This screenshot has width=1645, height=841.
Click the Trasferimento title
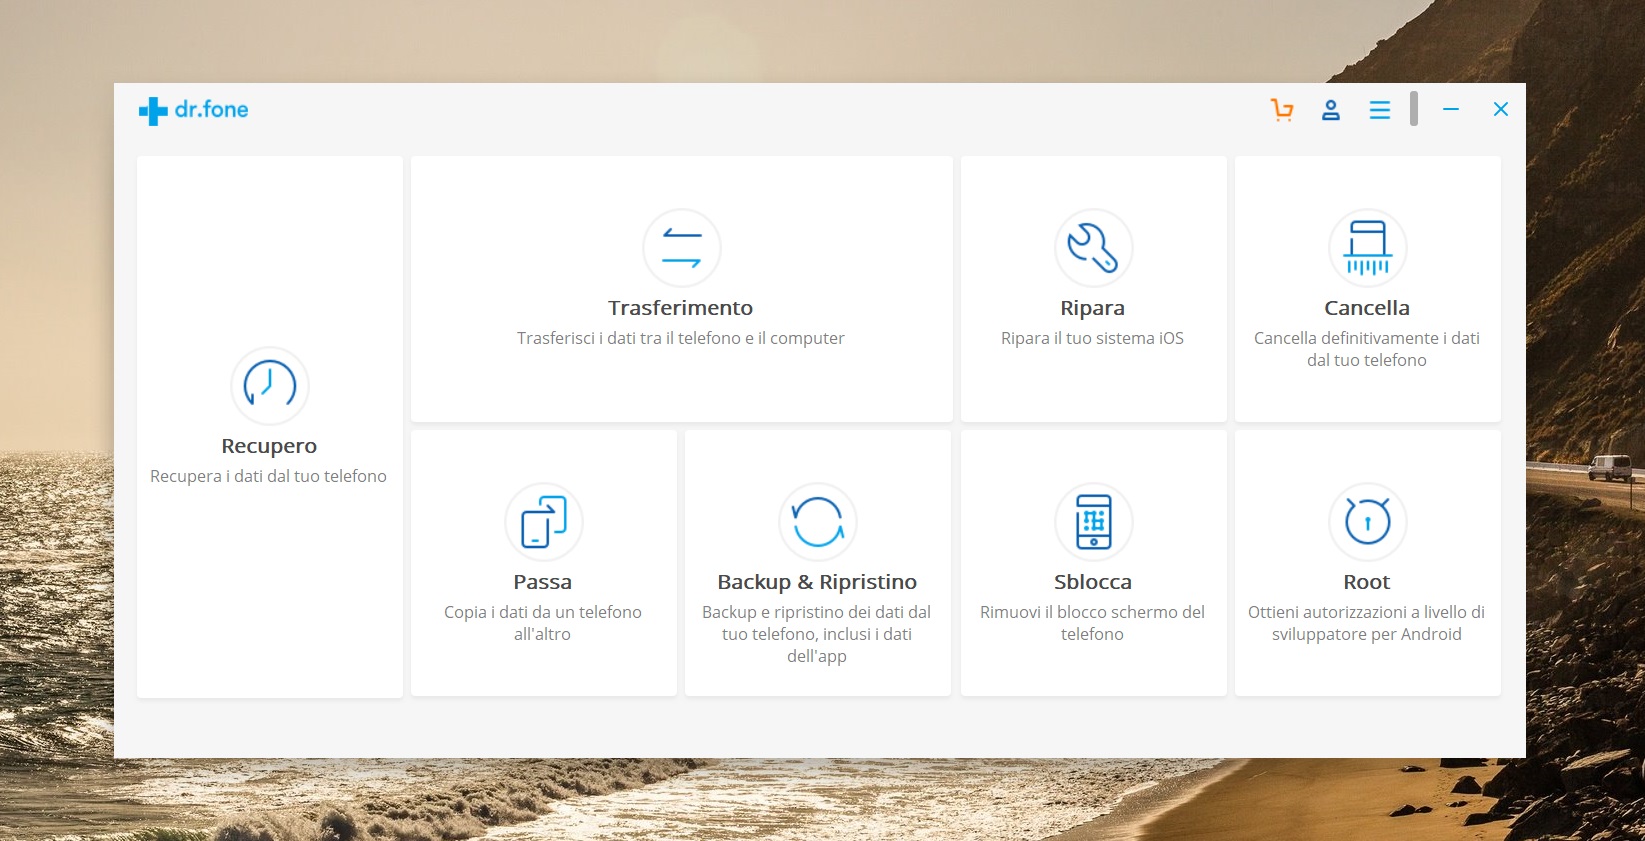coord(681,308)
